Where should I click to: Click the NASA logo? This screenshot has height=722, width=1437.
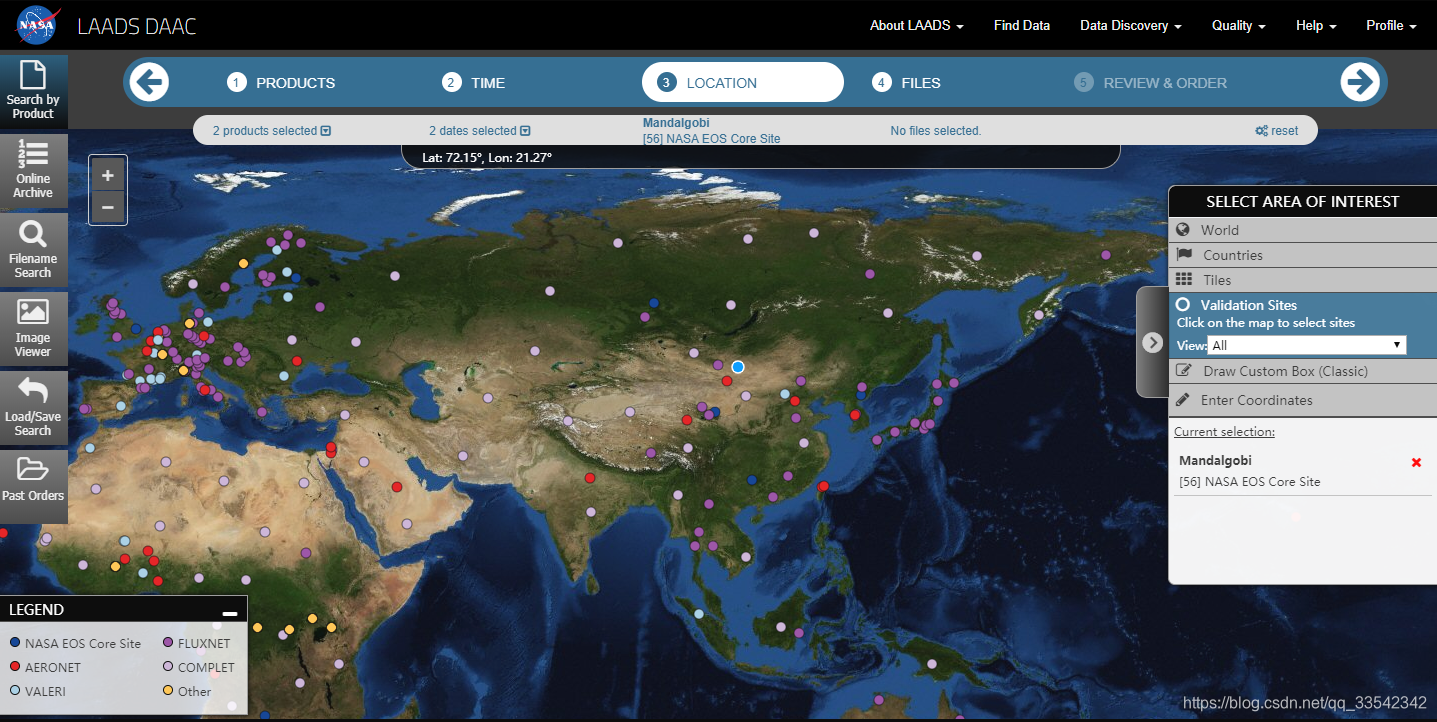click(36, 26)
